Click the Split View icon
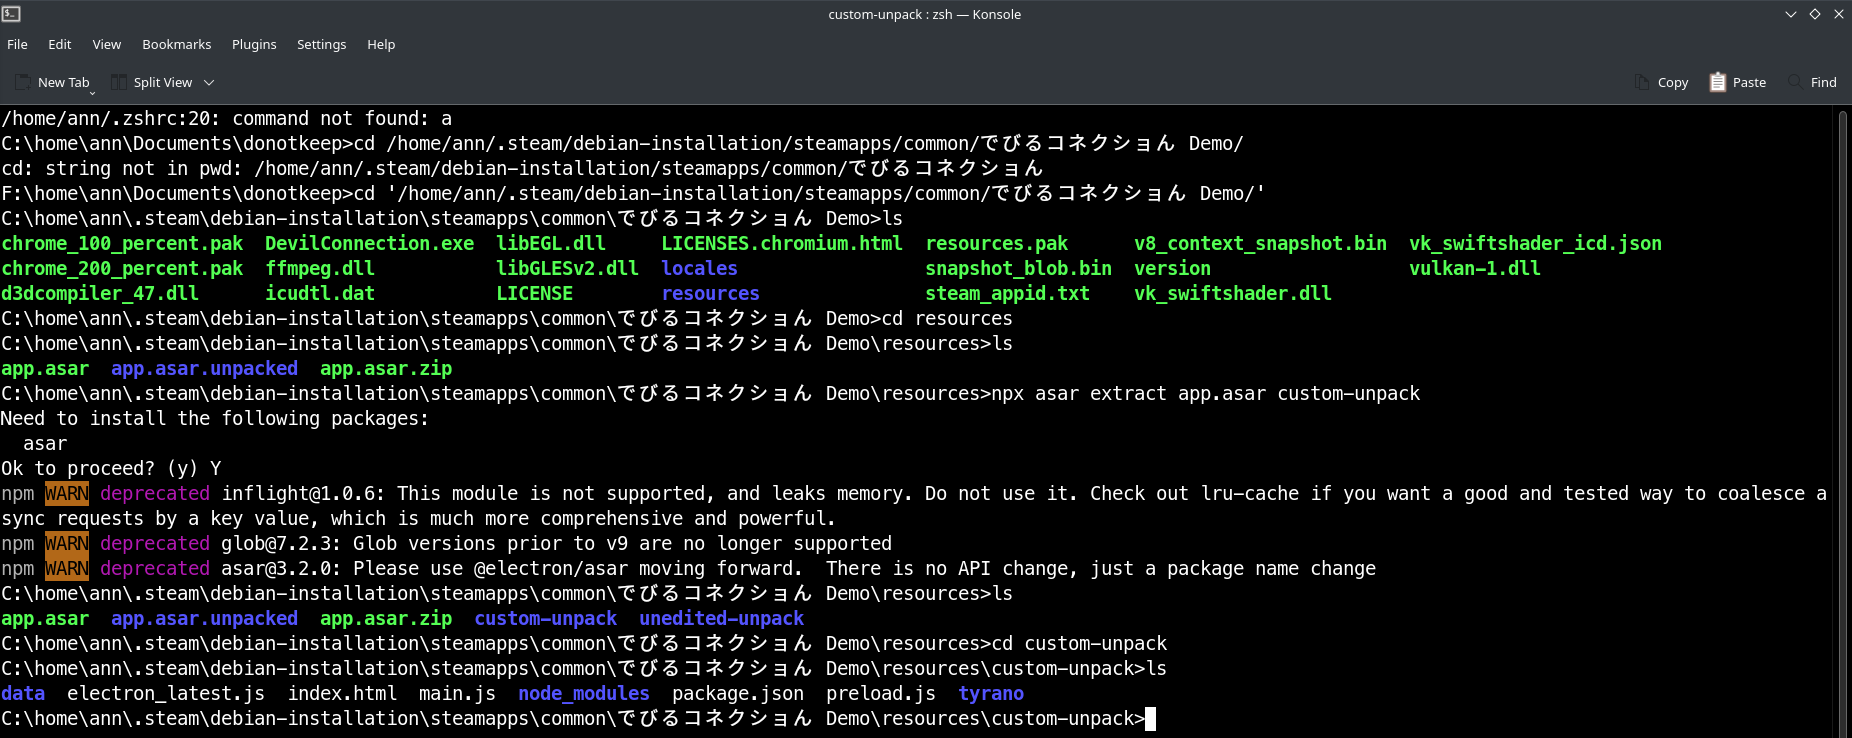1852x738 pixels. point(119,82)
